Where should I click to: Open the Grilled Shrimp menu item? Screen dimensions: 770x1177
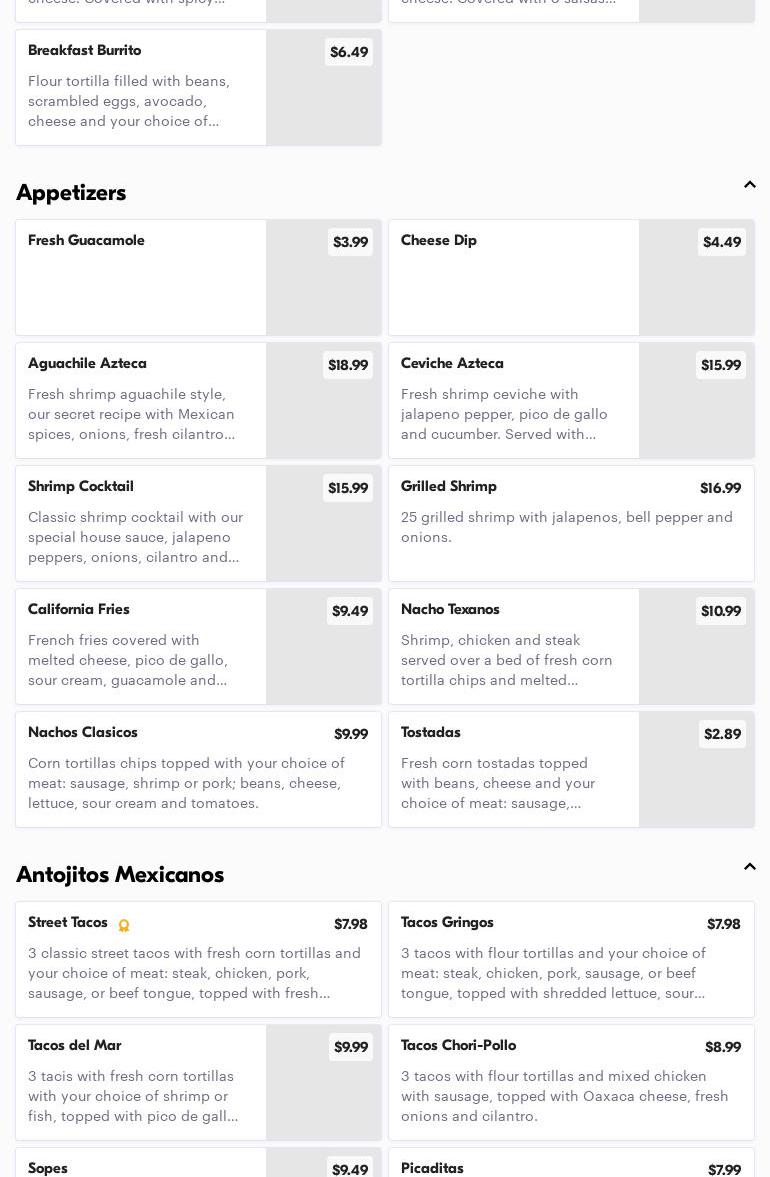pos(571,523)
